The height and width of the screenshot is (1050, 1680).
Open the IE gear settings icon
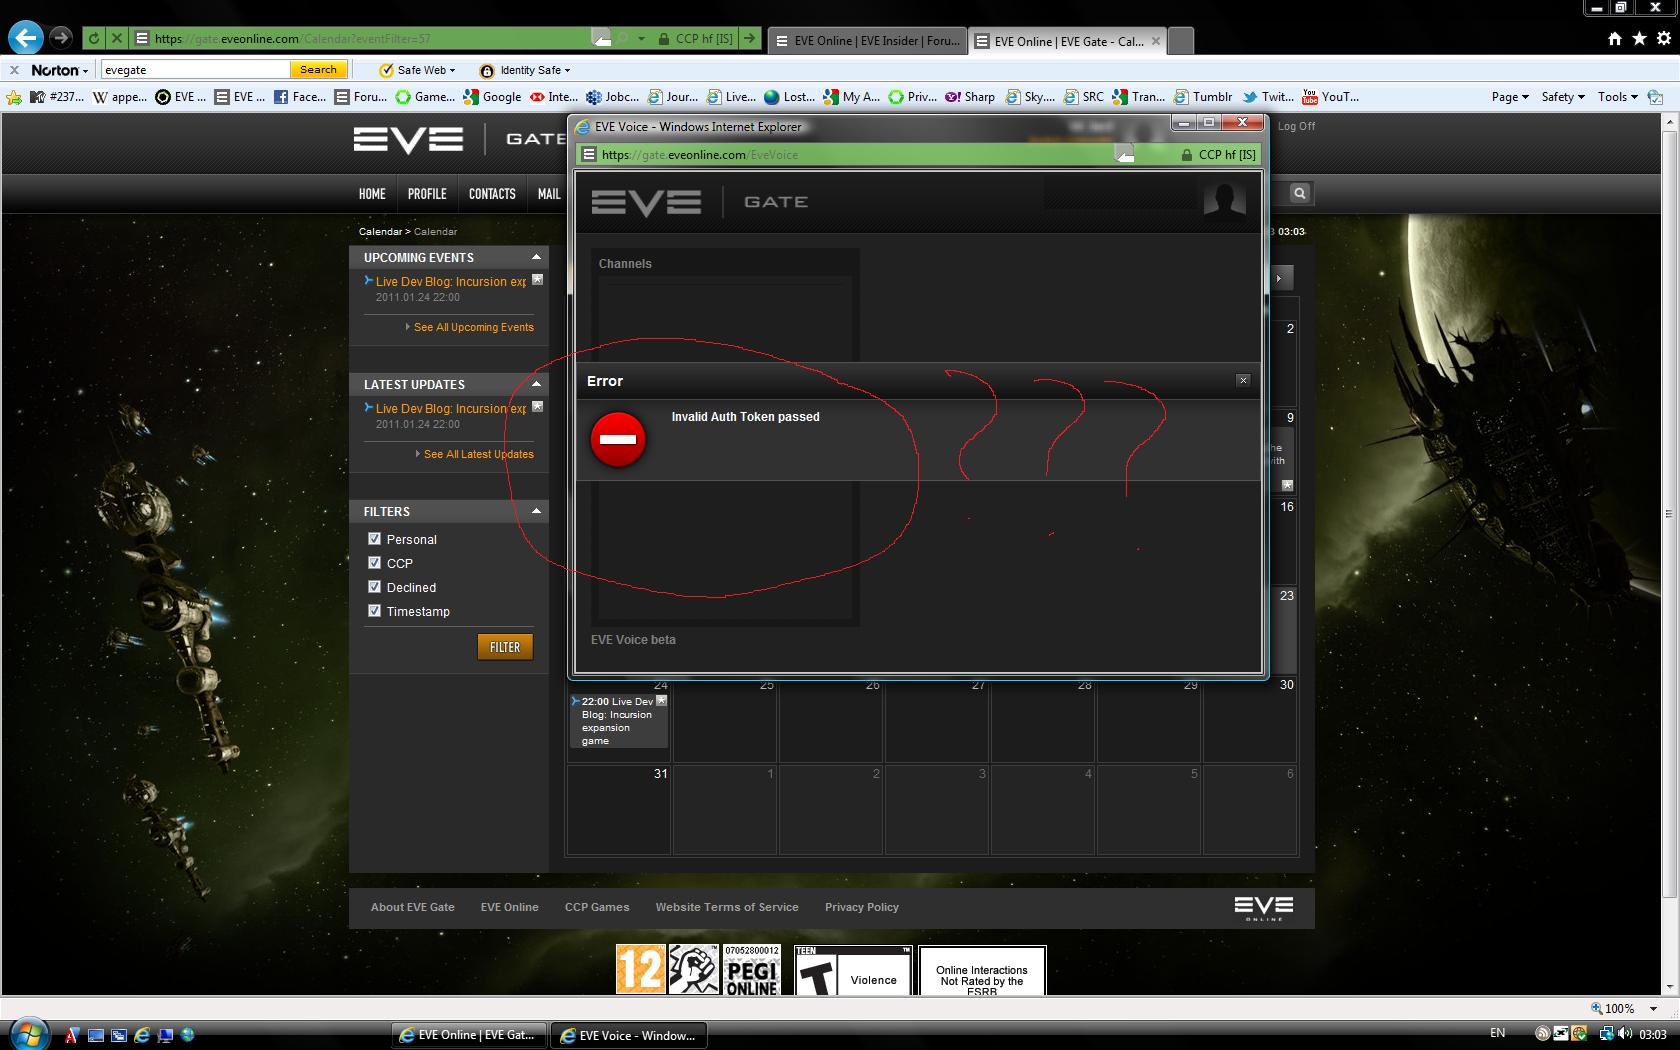1664,38
